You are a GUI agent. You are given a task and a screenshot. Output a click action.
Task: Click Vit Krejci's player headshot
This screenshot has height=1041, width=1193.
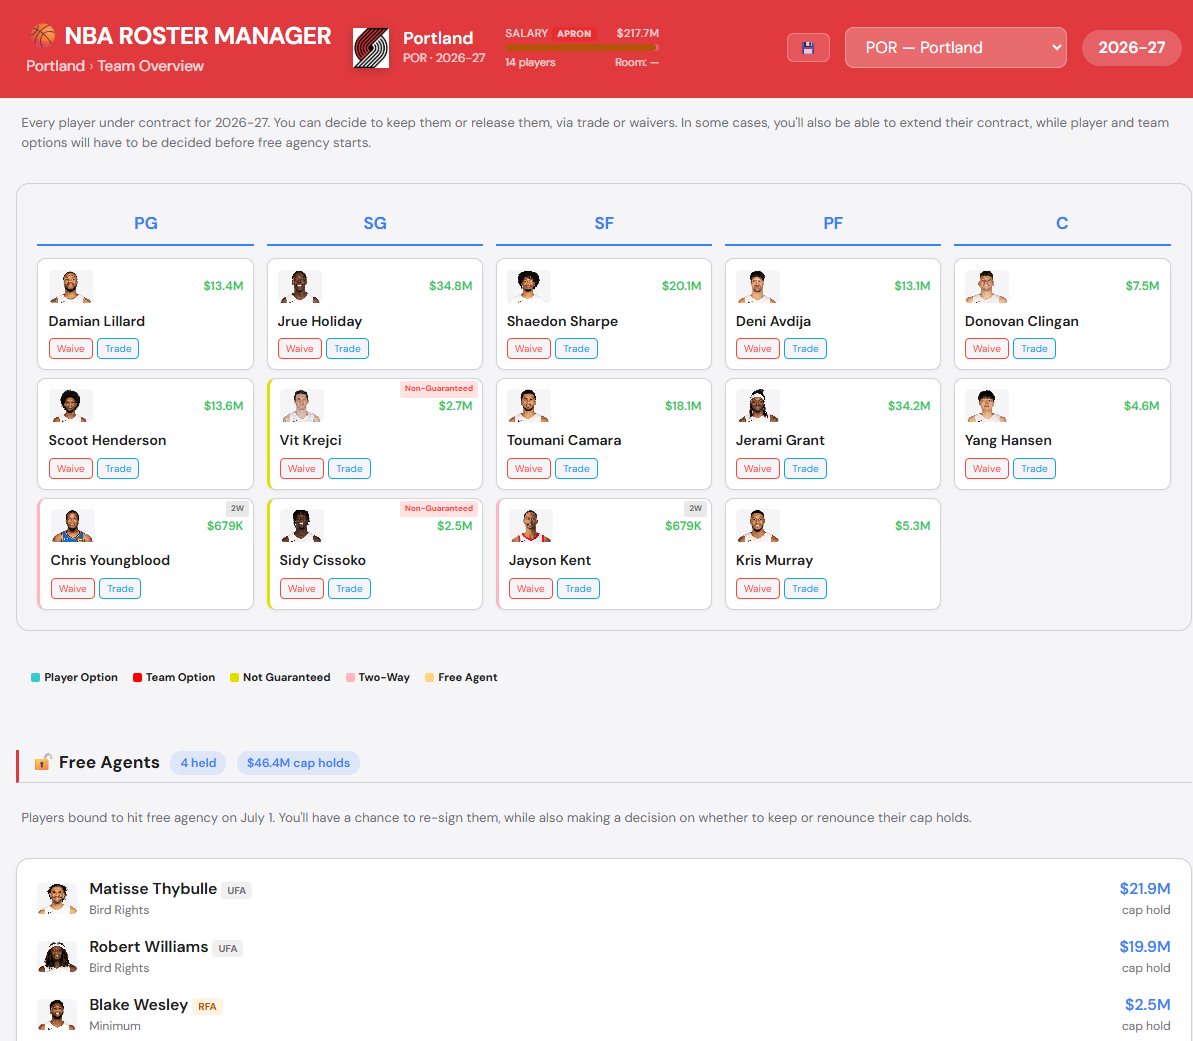coord(302,406)
